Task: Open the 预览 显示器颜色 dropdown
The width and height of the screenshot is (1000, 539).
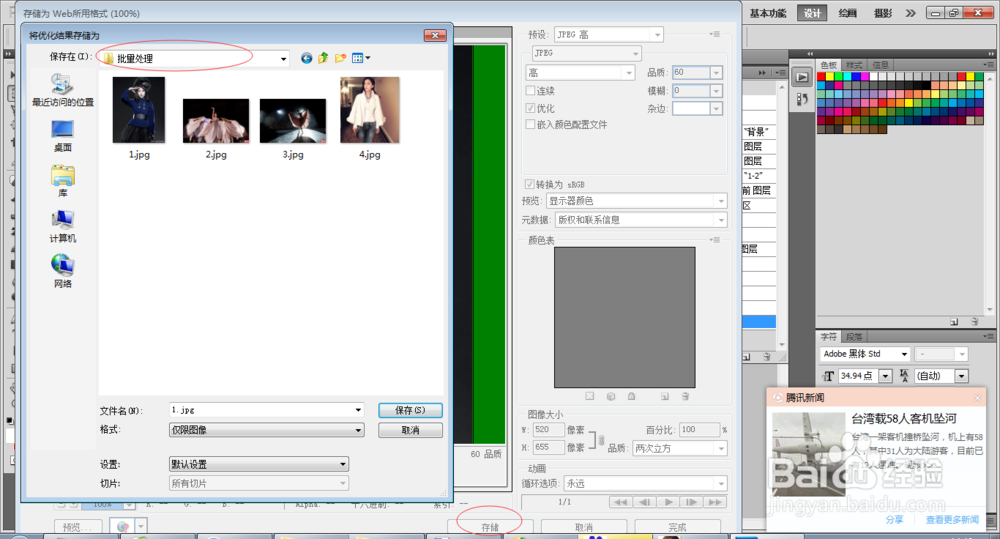Action: point(636,201)
